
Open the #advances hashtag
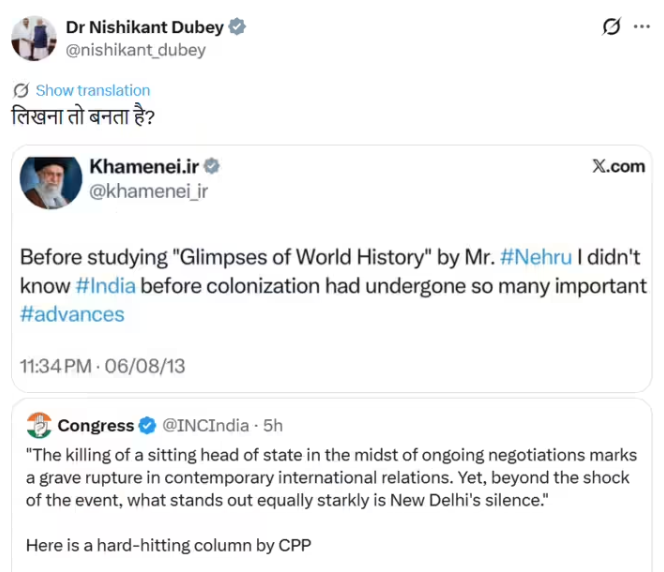coord(72,314)
